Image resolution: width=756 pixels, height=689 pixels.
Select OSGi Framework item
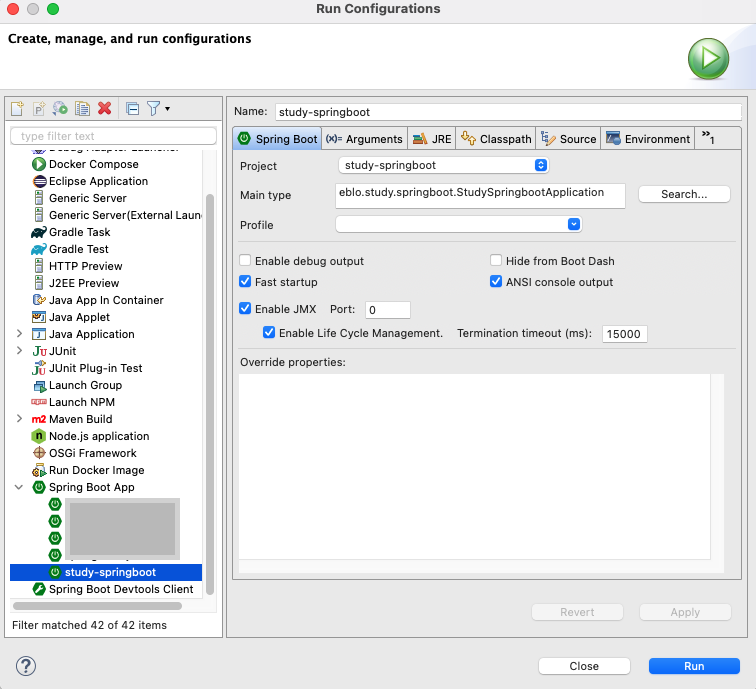[x=84, y=453]
